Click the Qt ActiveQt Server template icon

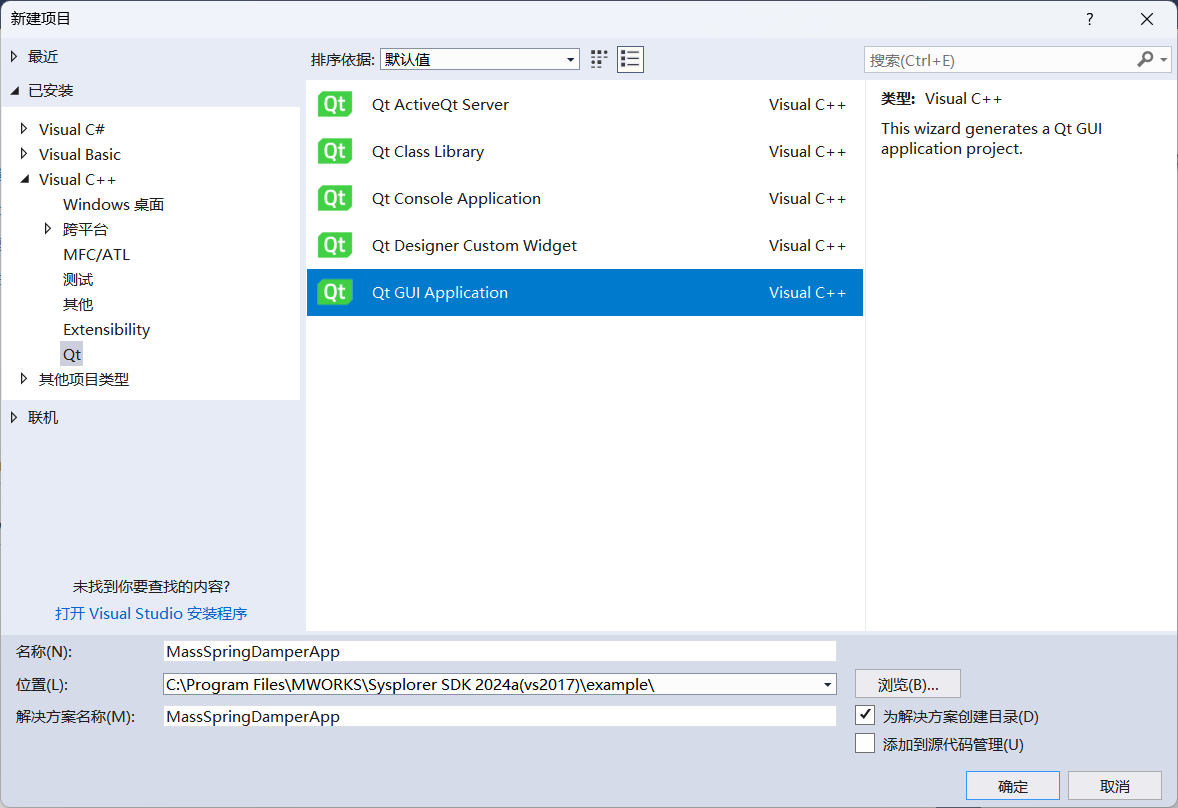pyautogui.click(x=334, y=104)
